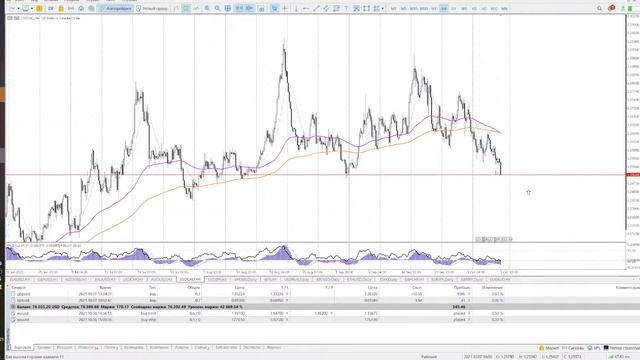Open the XAUUSD,H1 chart tab

tap(105, 280)
